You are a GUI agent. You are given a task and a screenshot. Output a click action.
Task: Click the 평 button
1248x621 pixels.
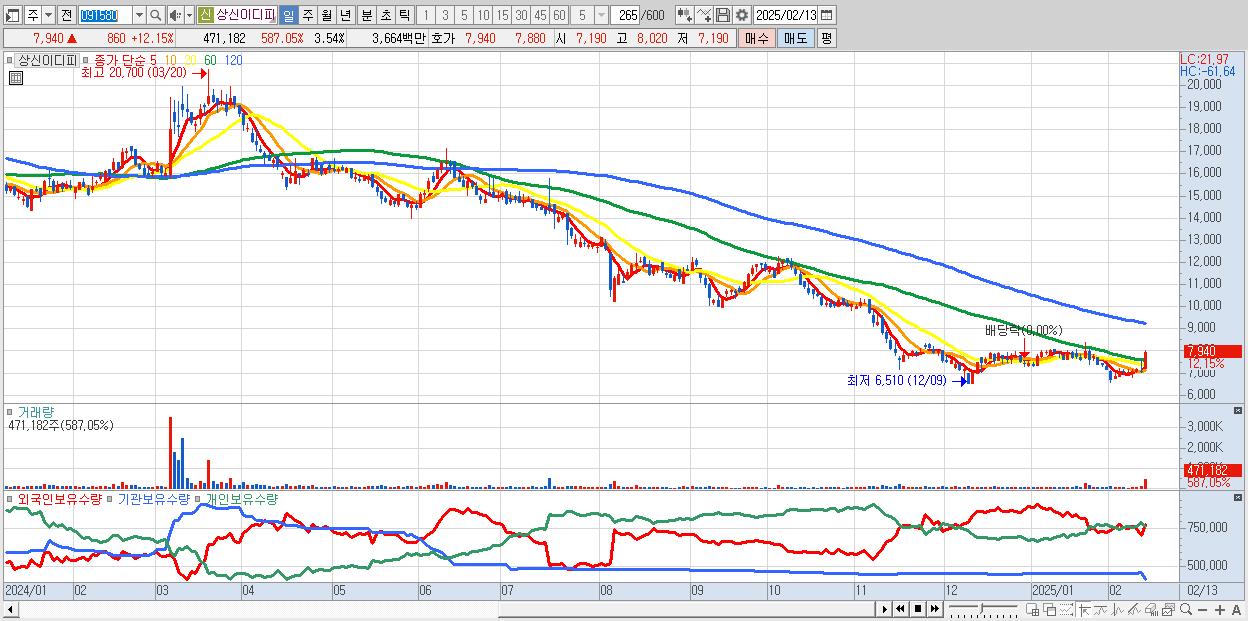826,38
